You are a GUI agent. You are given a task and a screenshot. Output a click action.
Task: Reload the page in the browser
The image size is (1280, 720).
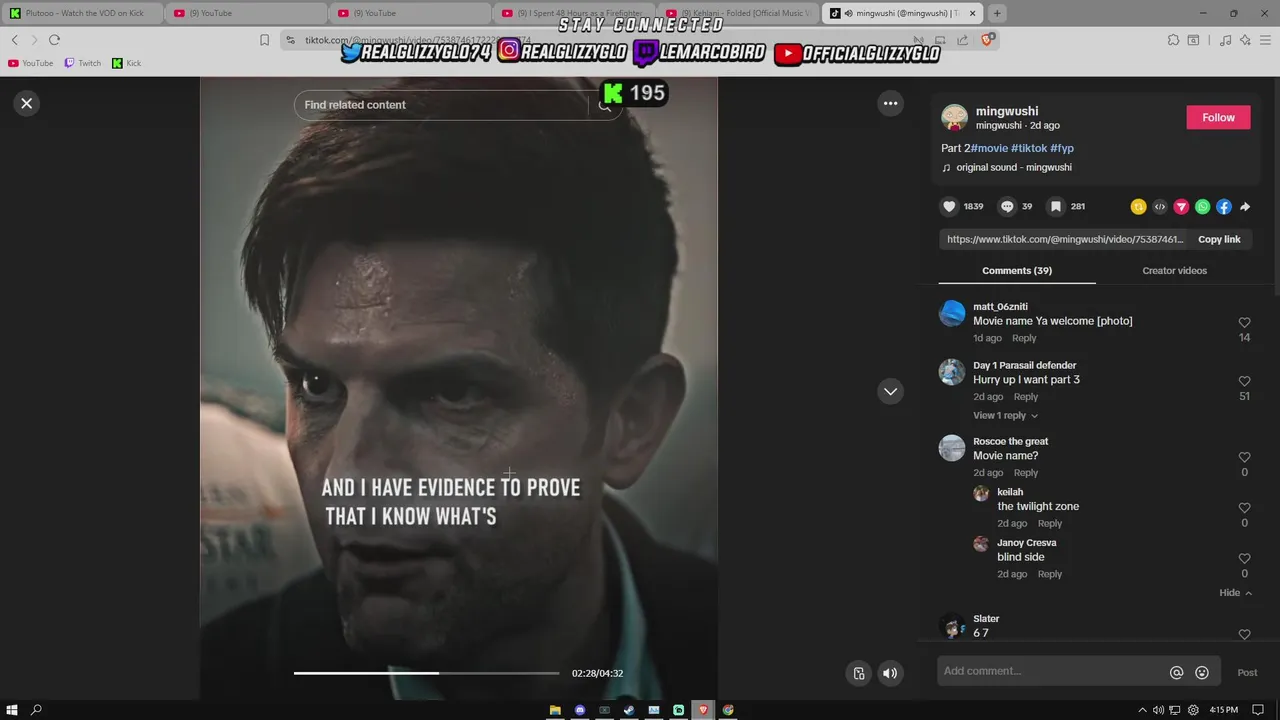[x=54, y=40]
